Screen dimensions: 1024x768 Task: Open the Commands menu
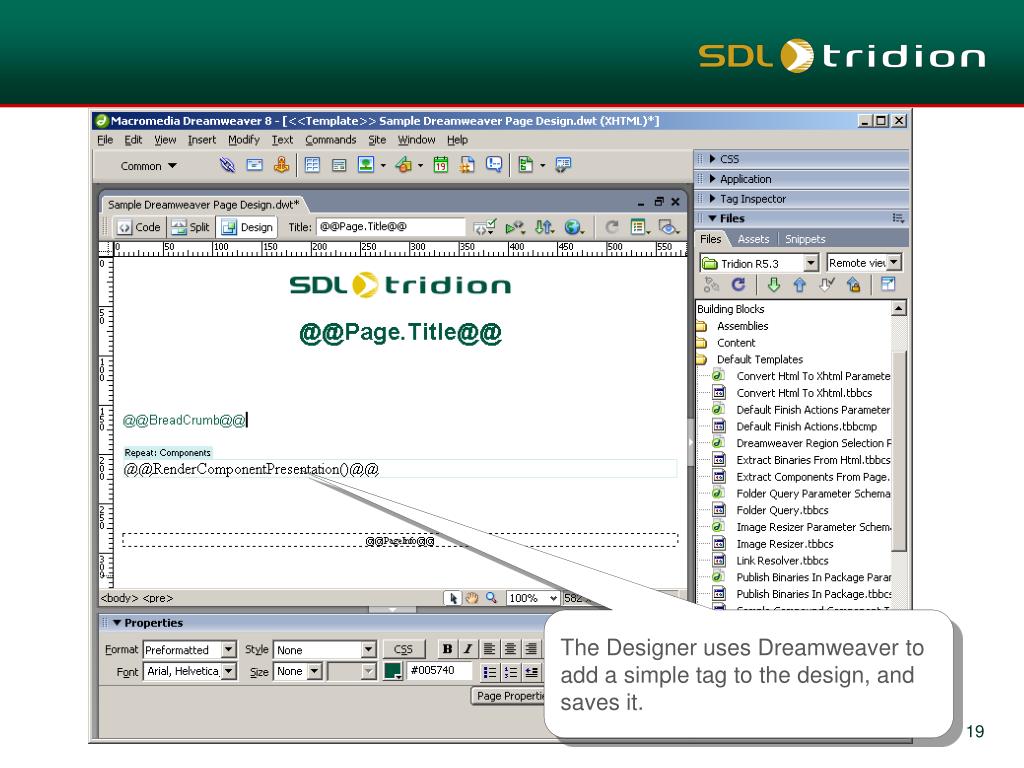click(330, 140)
